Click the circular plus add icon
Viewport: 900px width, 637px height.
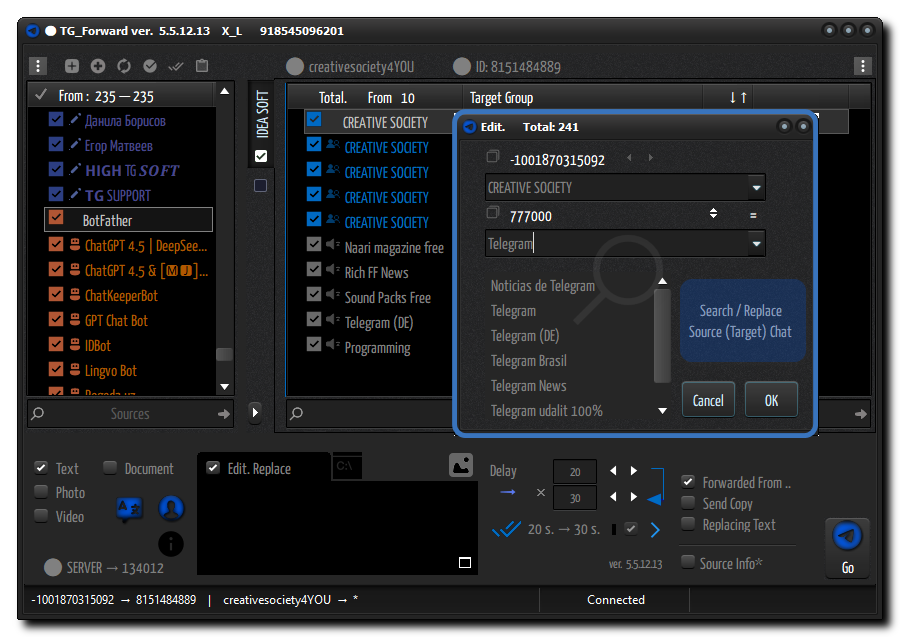click(x=98, y=66)
